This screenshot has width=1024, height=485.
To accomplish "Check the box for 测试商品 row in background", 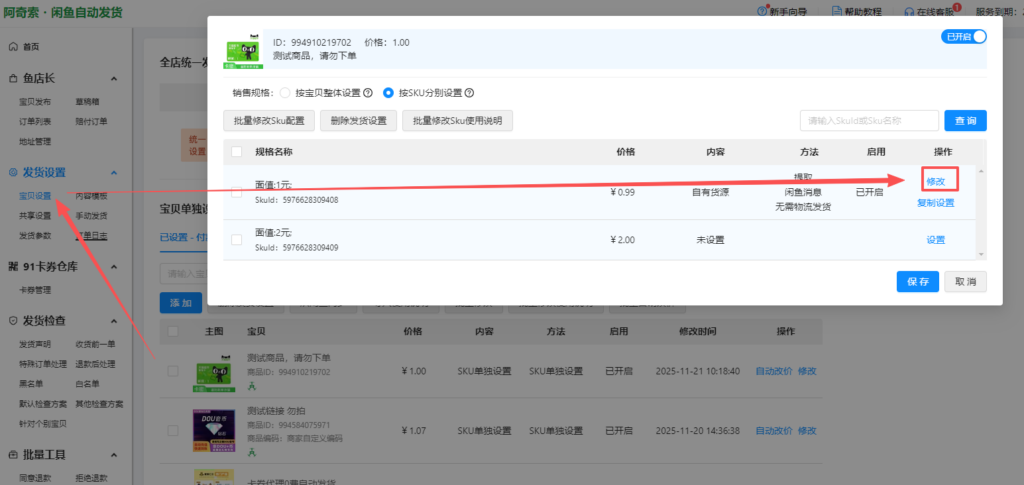I will [x=173, y=371].
